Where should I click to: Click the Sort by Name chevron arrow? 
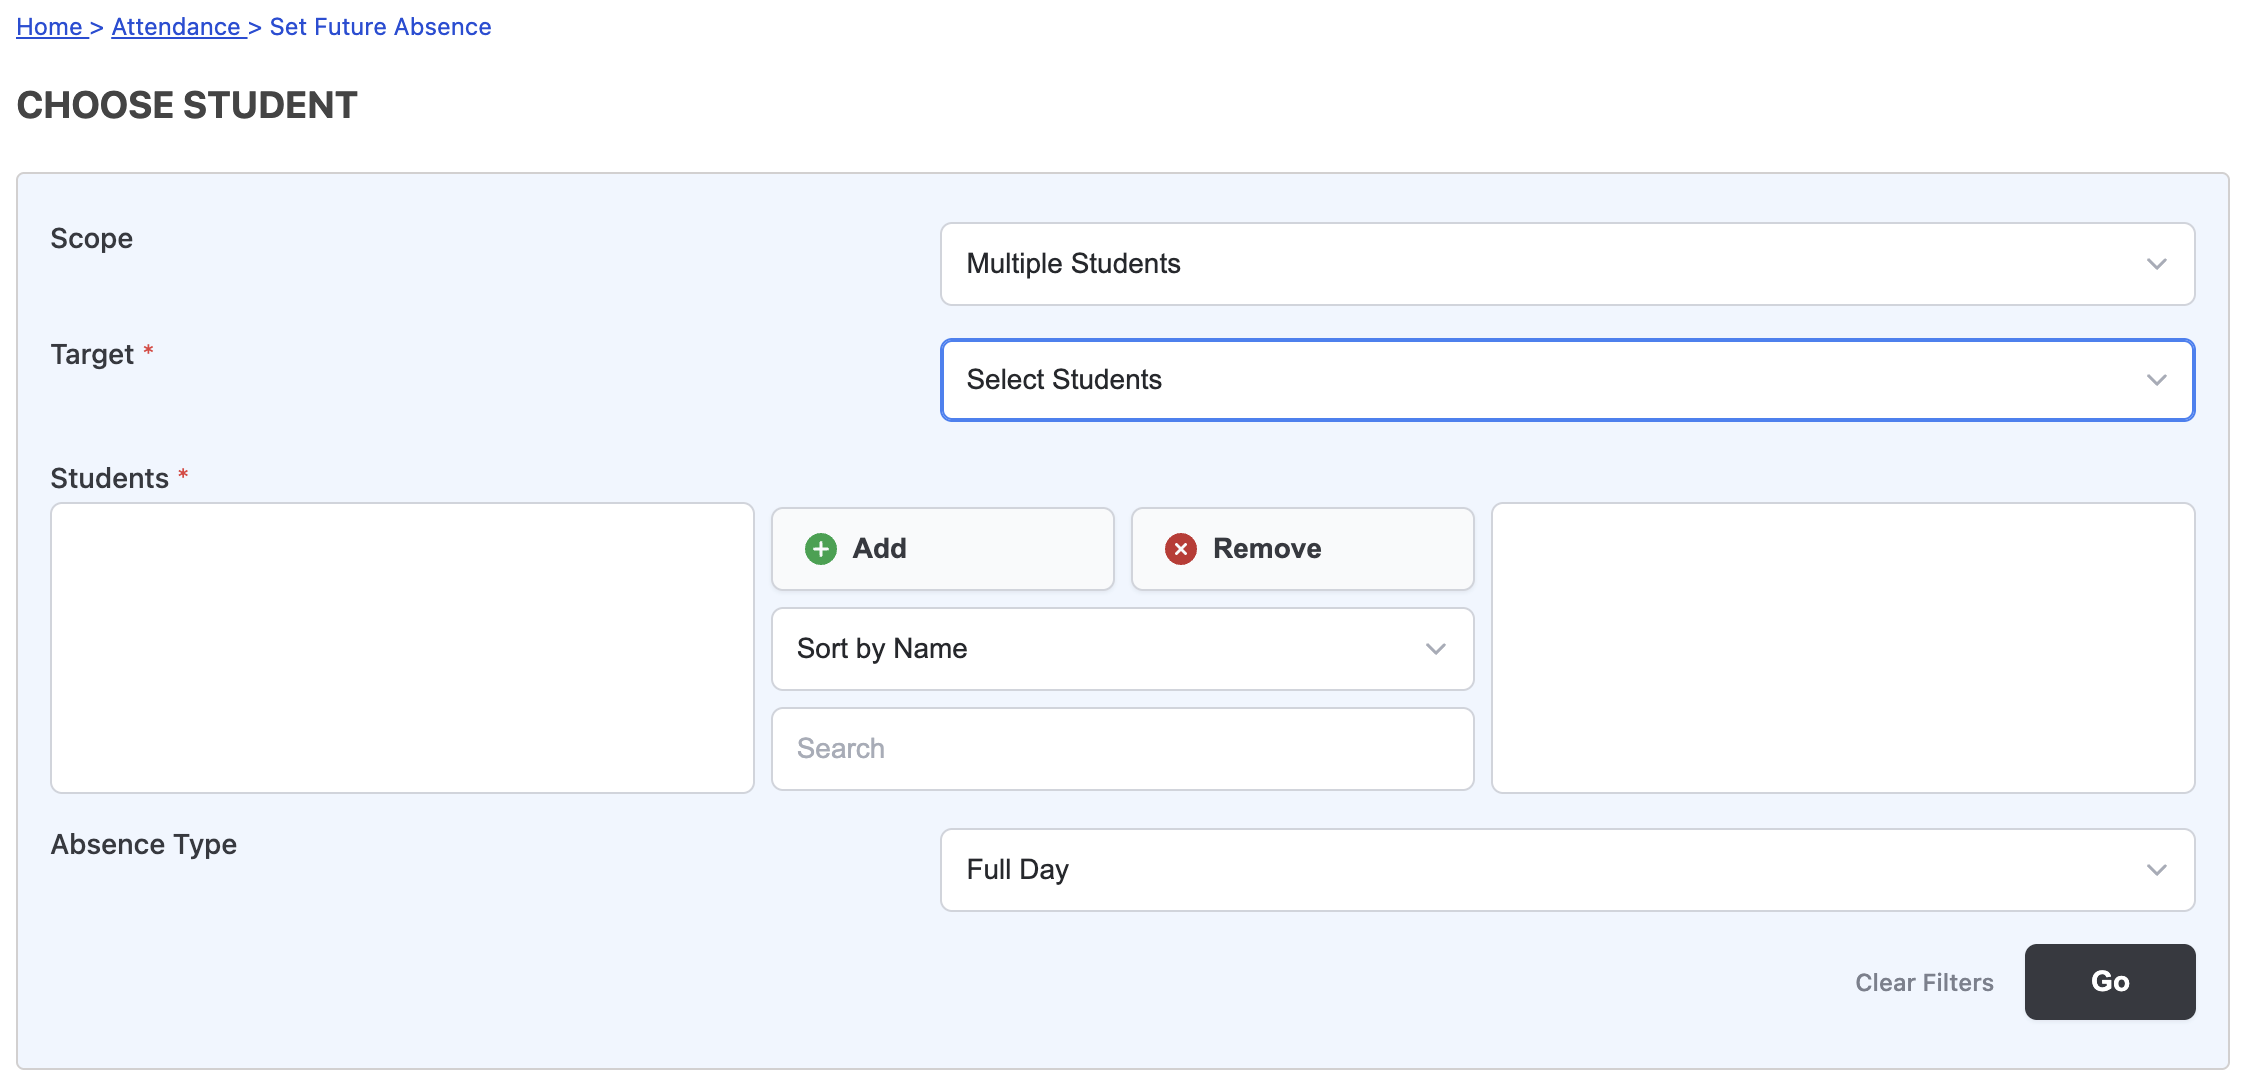[x=1435, y=649]
